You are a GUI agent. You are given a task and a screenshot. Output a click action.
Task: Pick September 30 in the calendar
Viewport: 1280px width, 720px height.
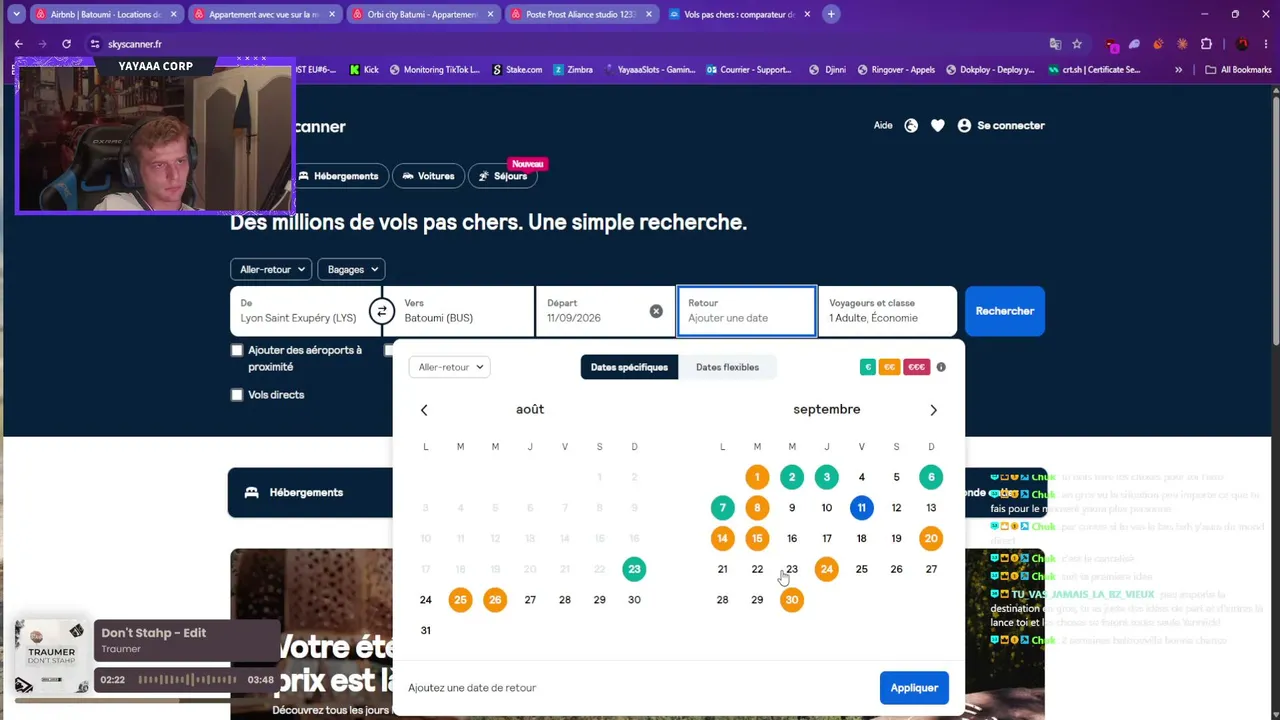click(x=792, y=600)
